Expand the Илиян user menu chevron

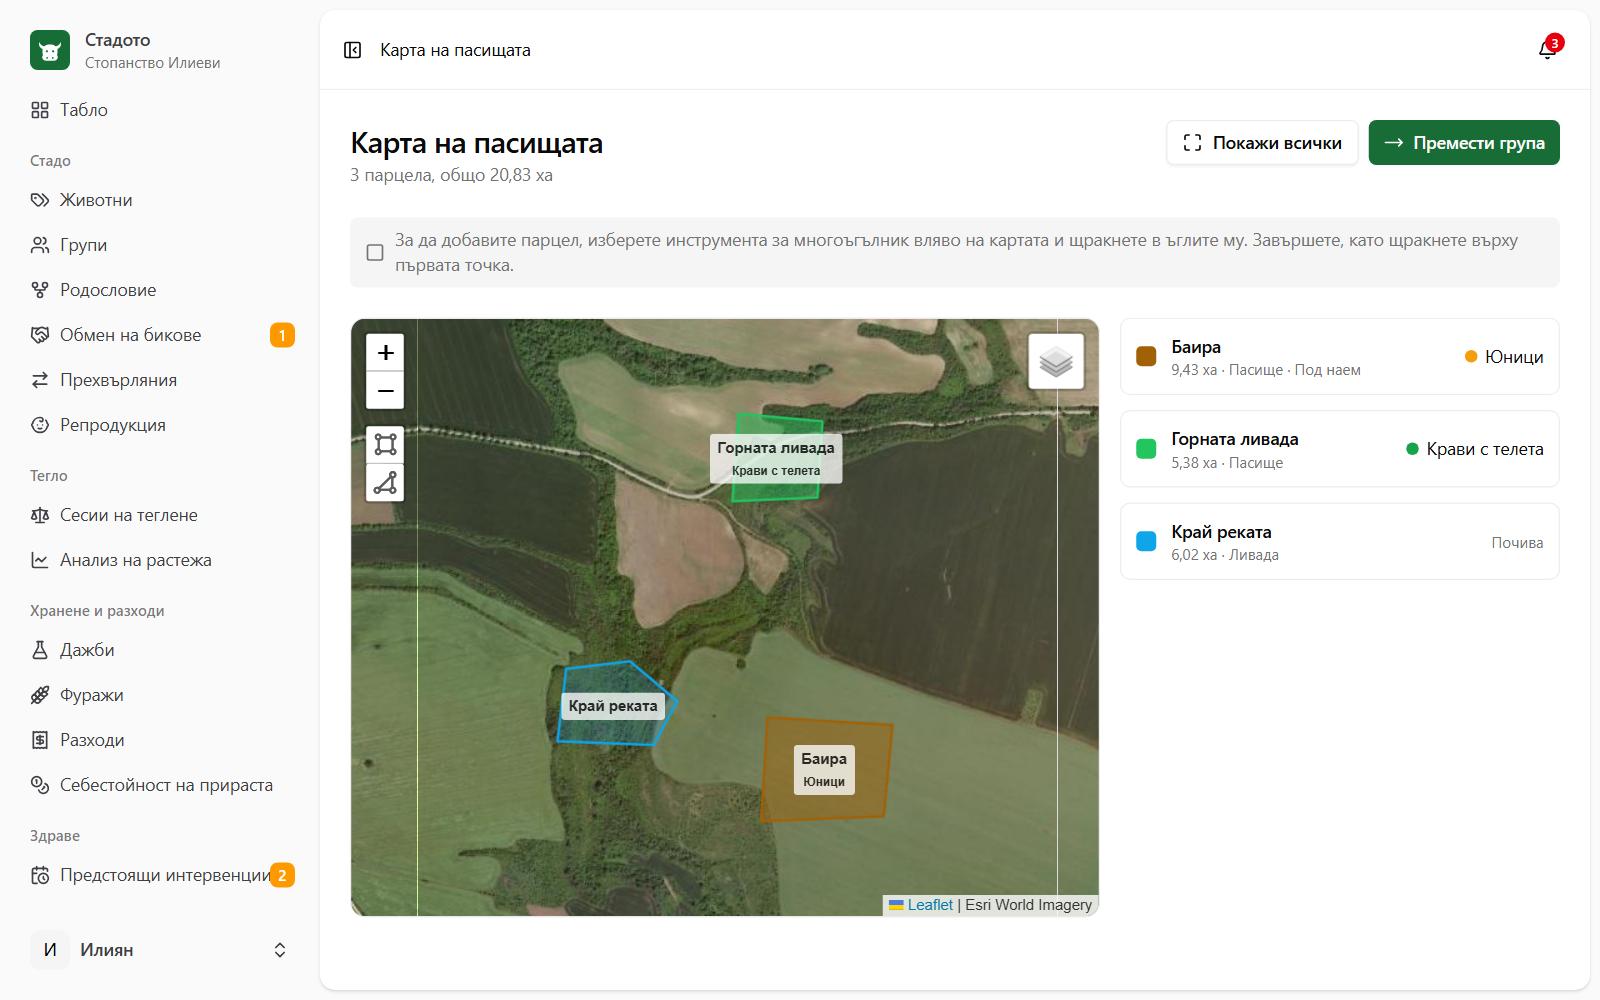(280, 950)
